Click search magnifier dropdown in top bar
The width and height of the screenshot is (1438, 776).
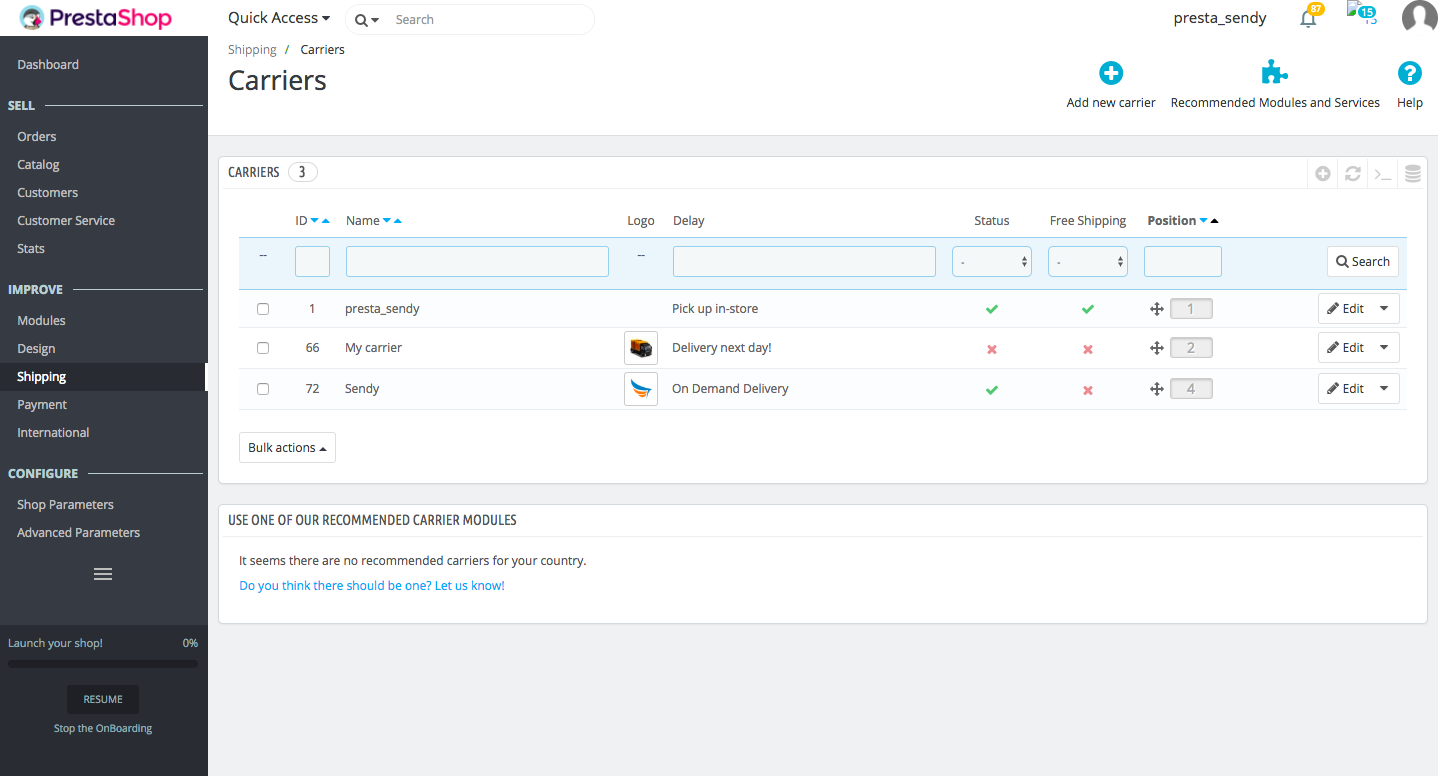pyautogui.click(x=367, y=20)
